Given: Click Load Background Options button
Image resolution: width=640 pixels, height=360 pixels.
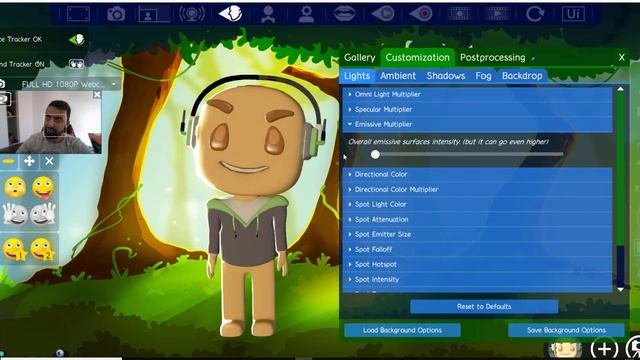Looking at the screenshot, I should tap(402, 330).
